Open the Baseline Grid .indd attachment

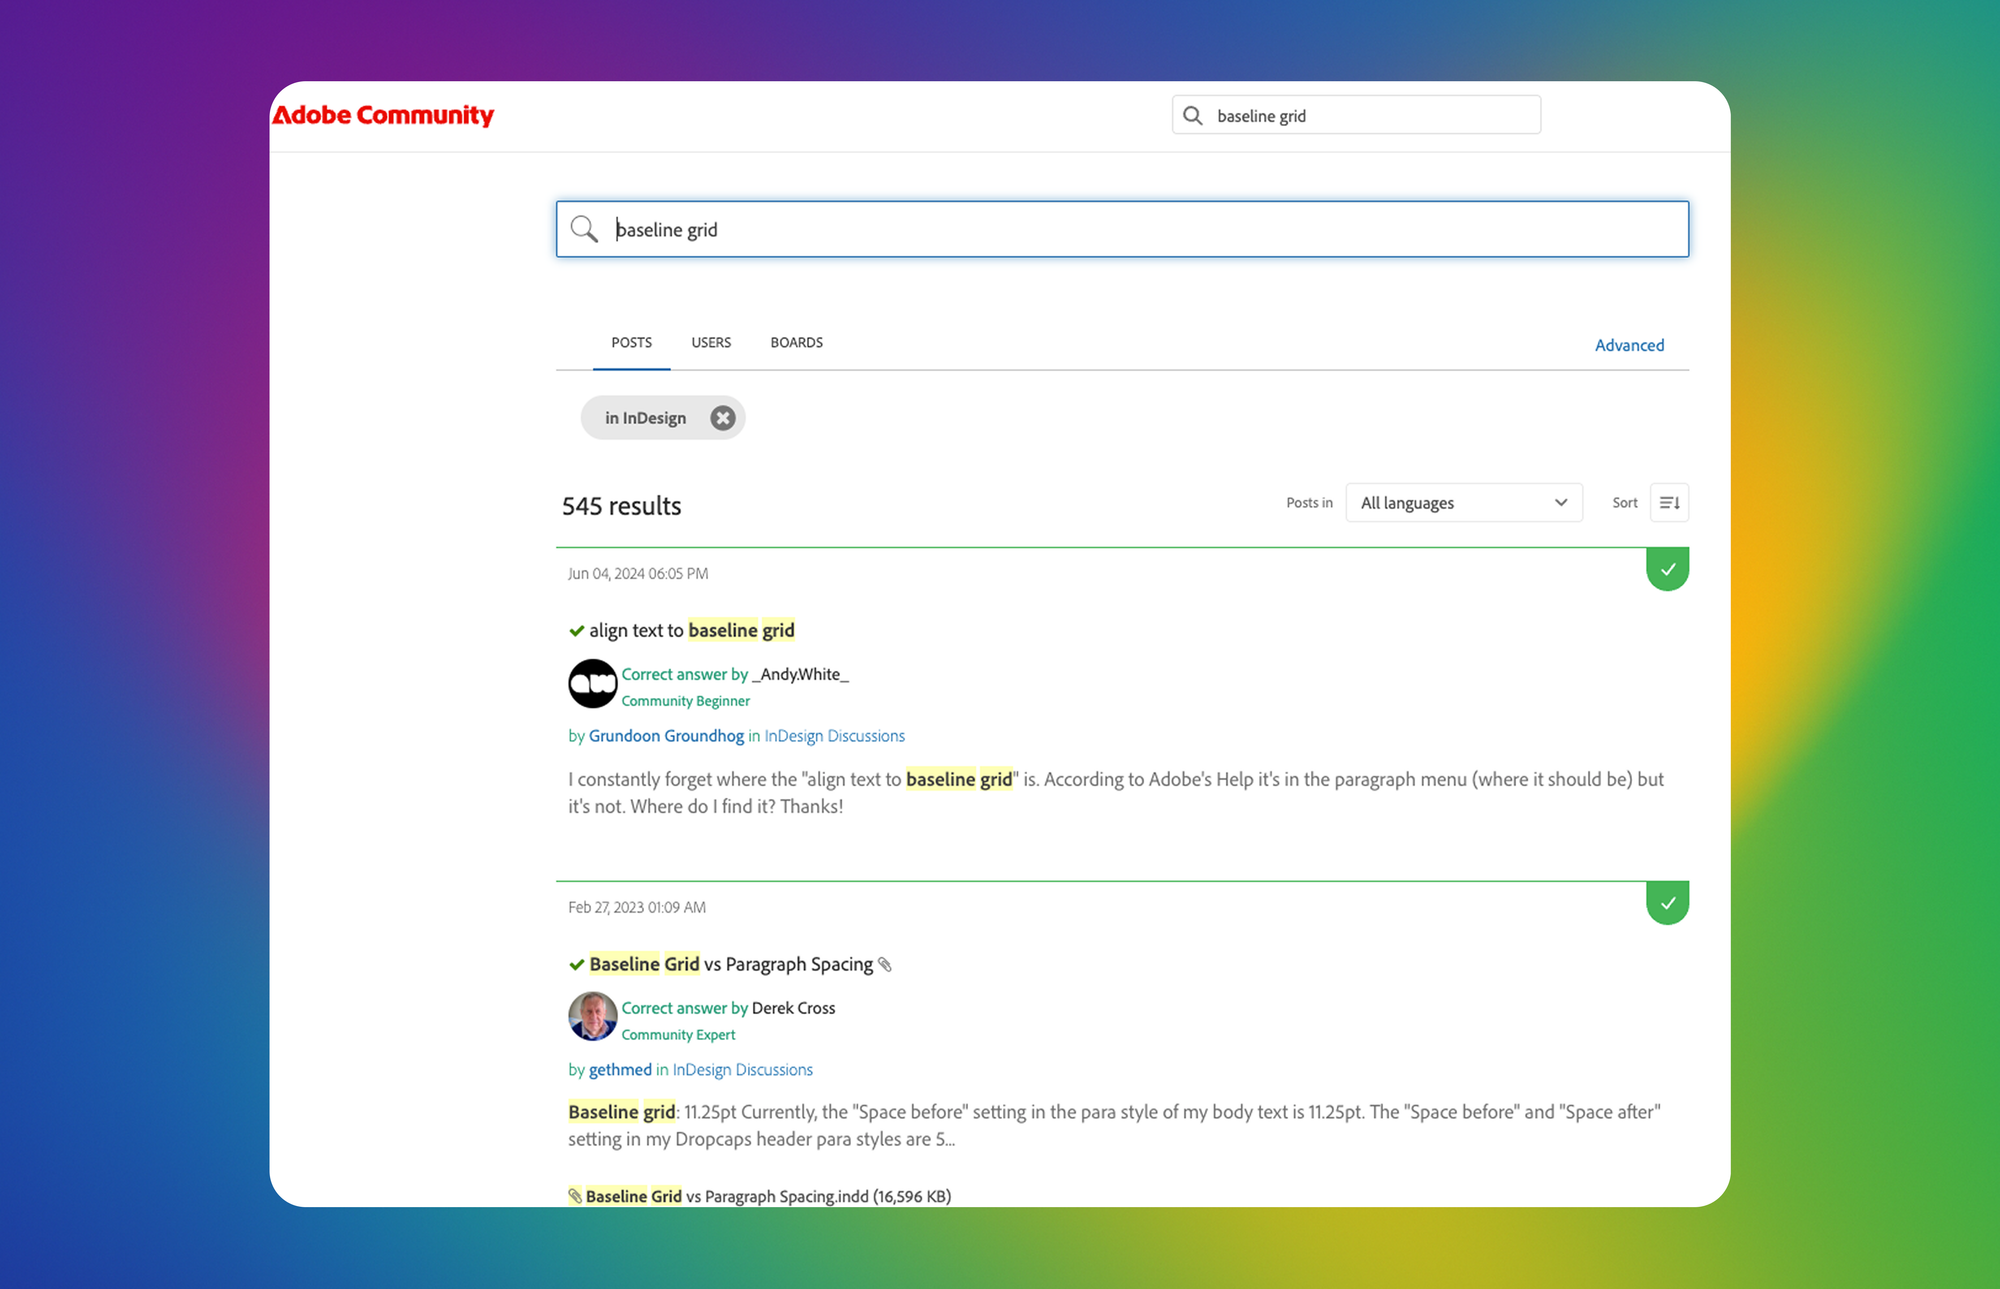pos(767,1196)
